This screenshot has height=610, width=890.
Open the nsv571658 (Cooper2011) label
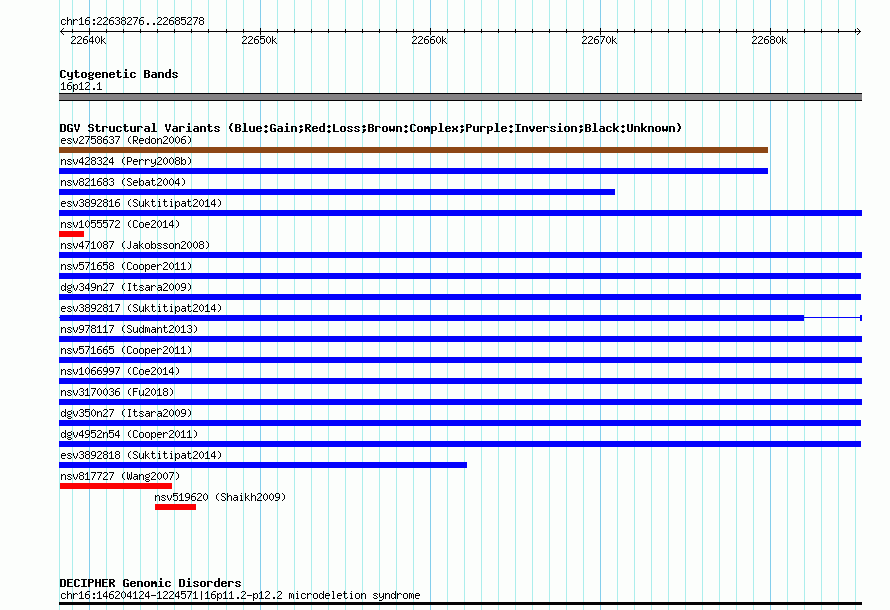[x=126, y=266]
